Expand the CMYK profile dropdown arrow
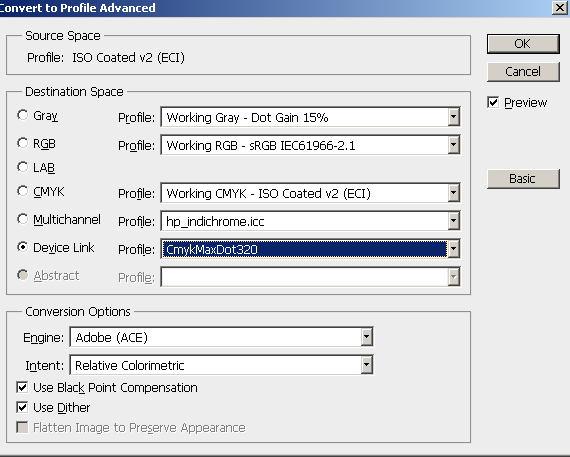 [453, 193]
